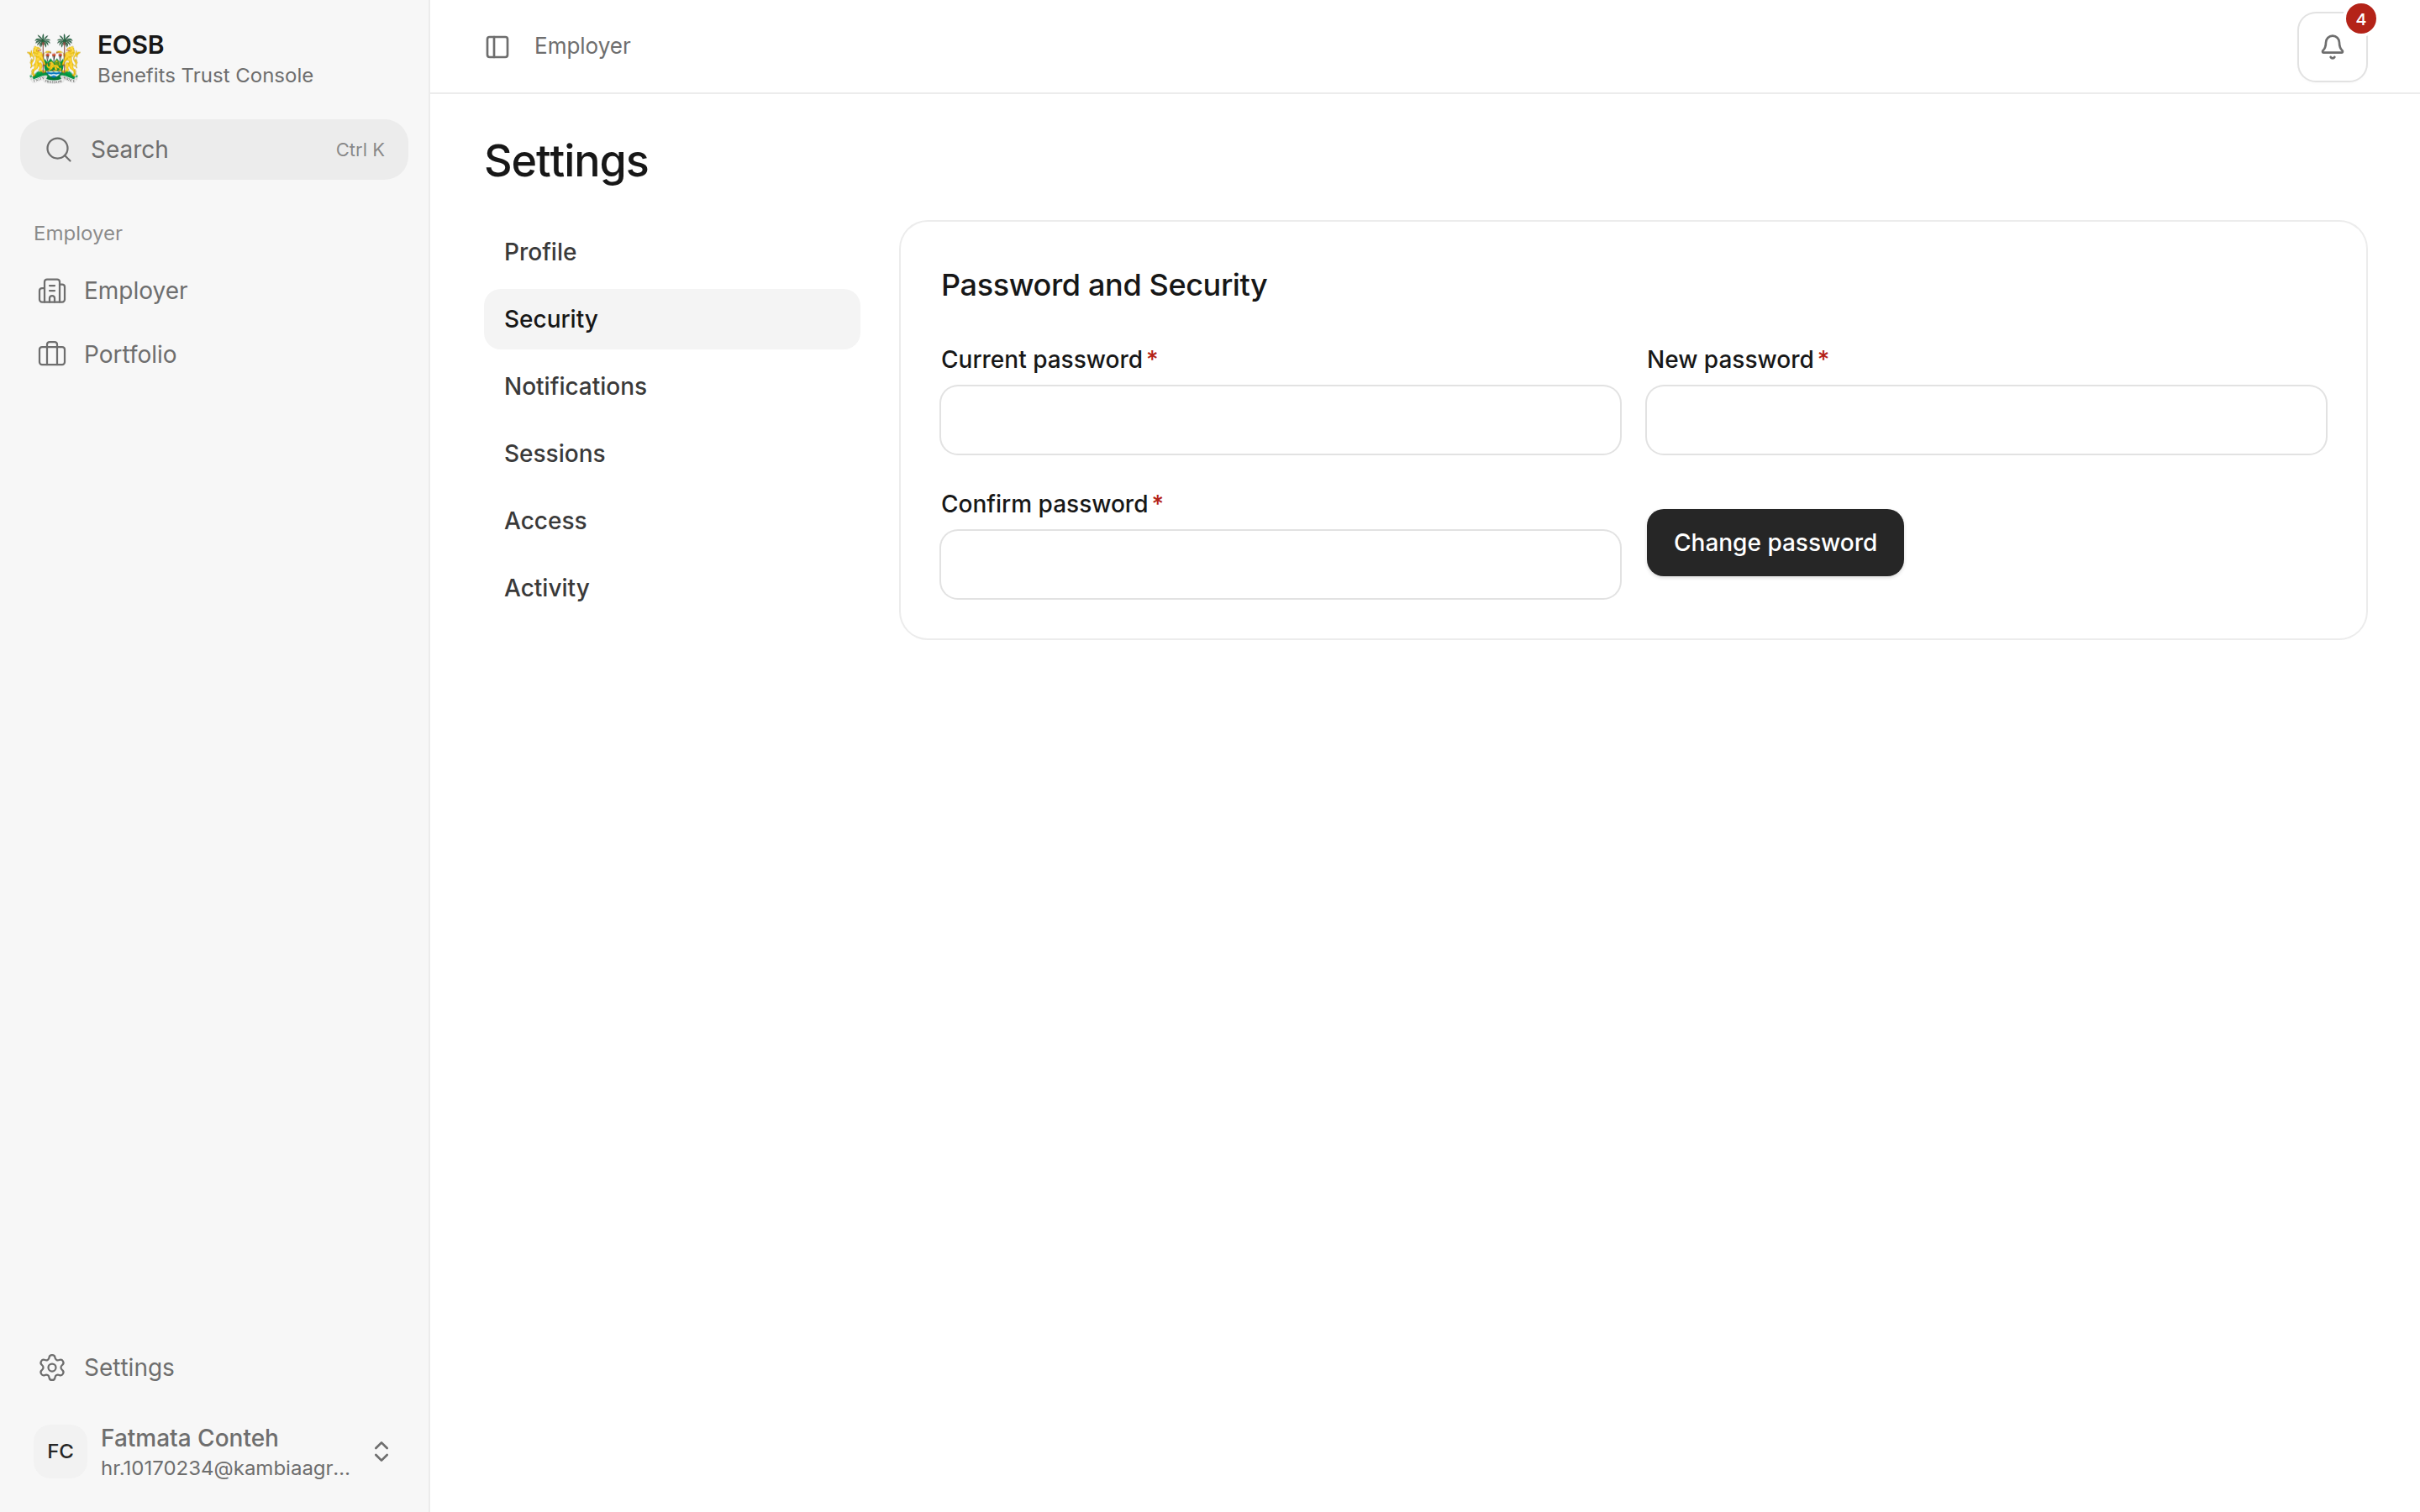Click the Employer building icon in sidebar

point(52,291)
